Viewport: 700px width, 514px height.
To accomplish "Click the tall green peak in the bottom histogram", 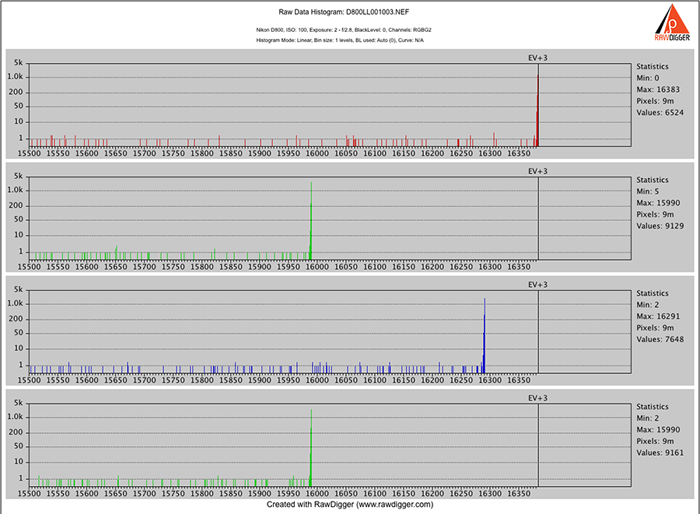I will [x=311, y=447].
